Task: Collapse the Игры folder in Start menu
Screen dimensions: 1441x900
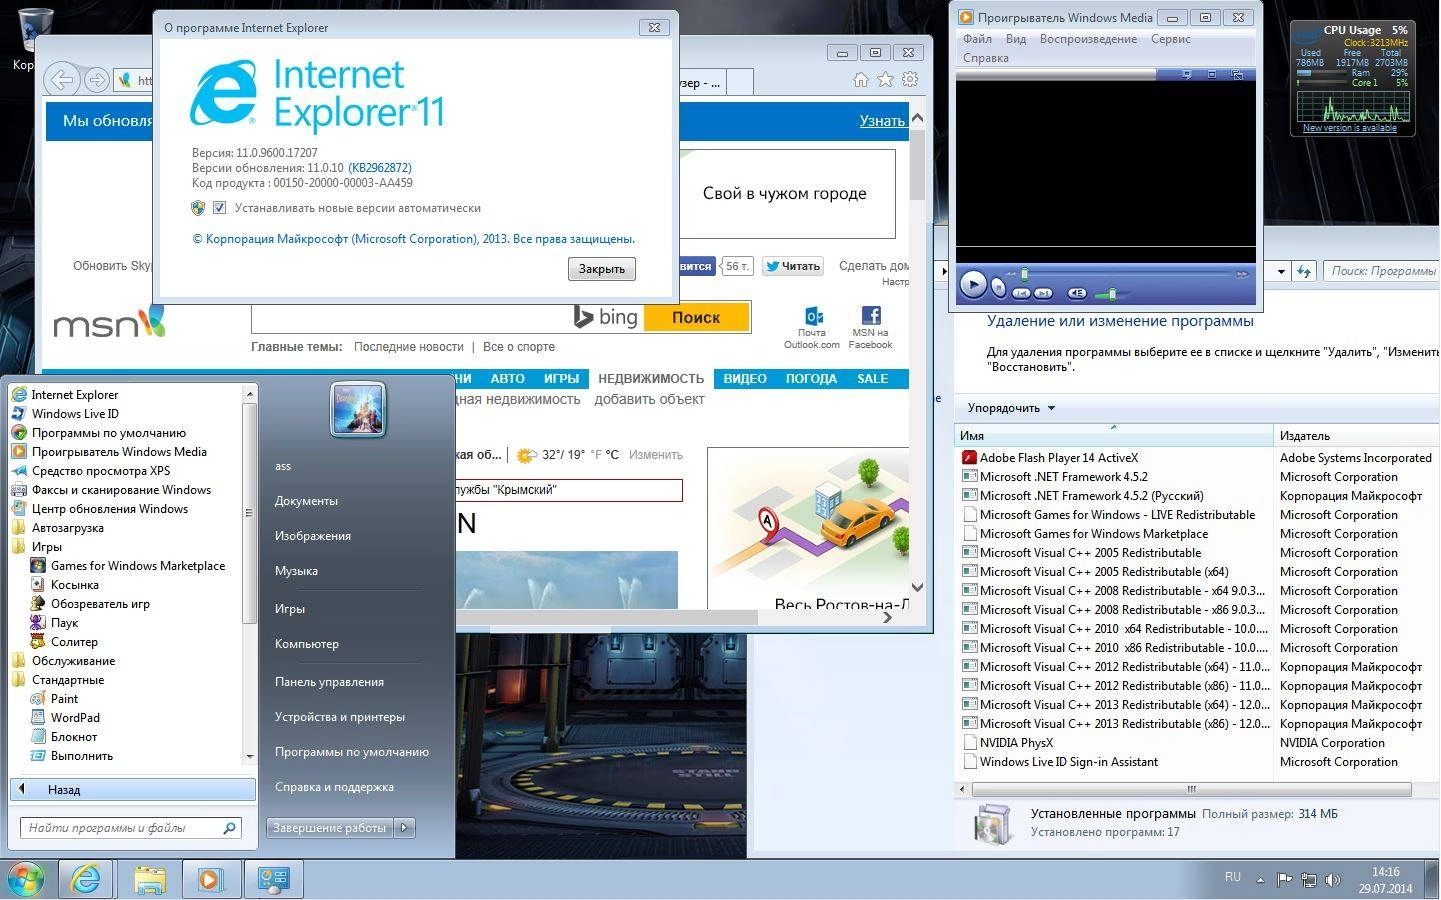Action: pos(46,547)
